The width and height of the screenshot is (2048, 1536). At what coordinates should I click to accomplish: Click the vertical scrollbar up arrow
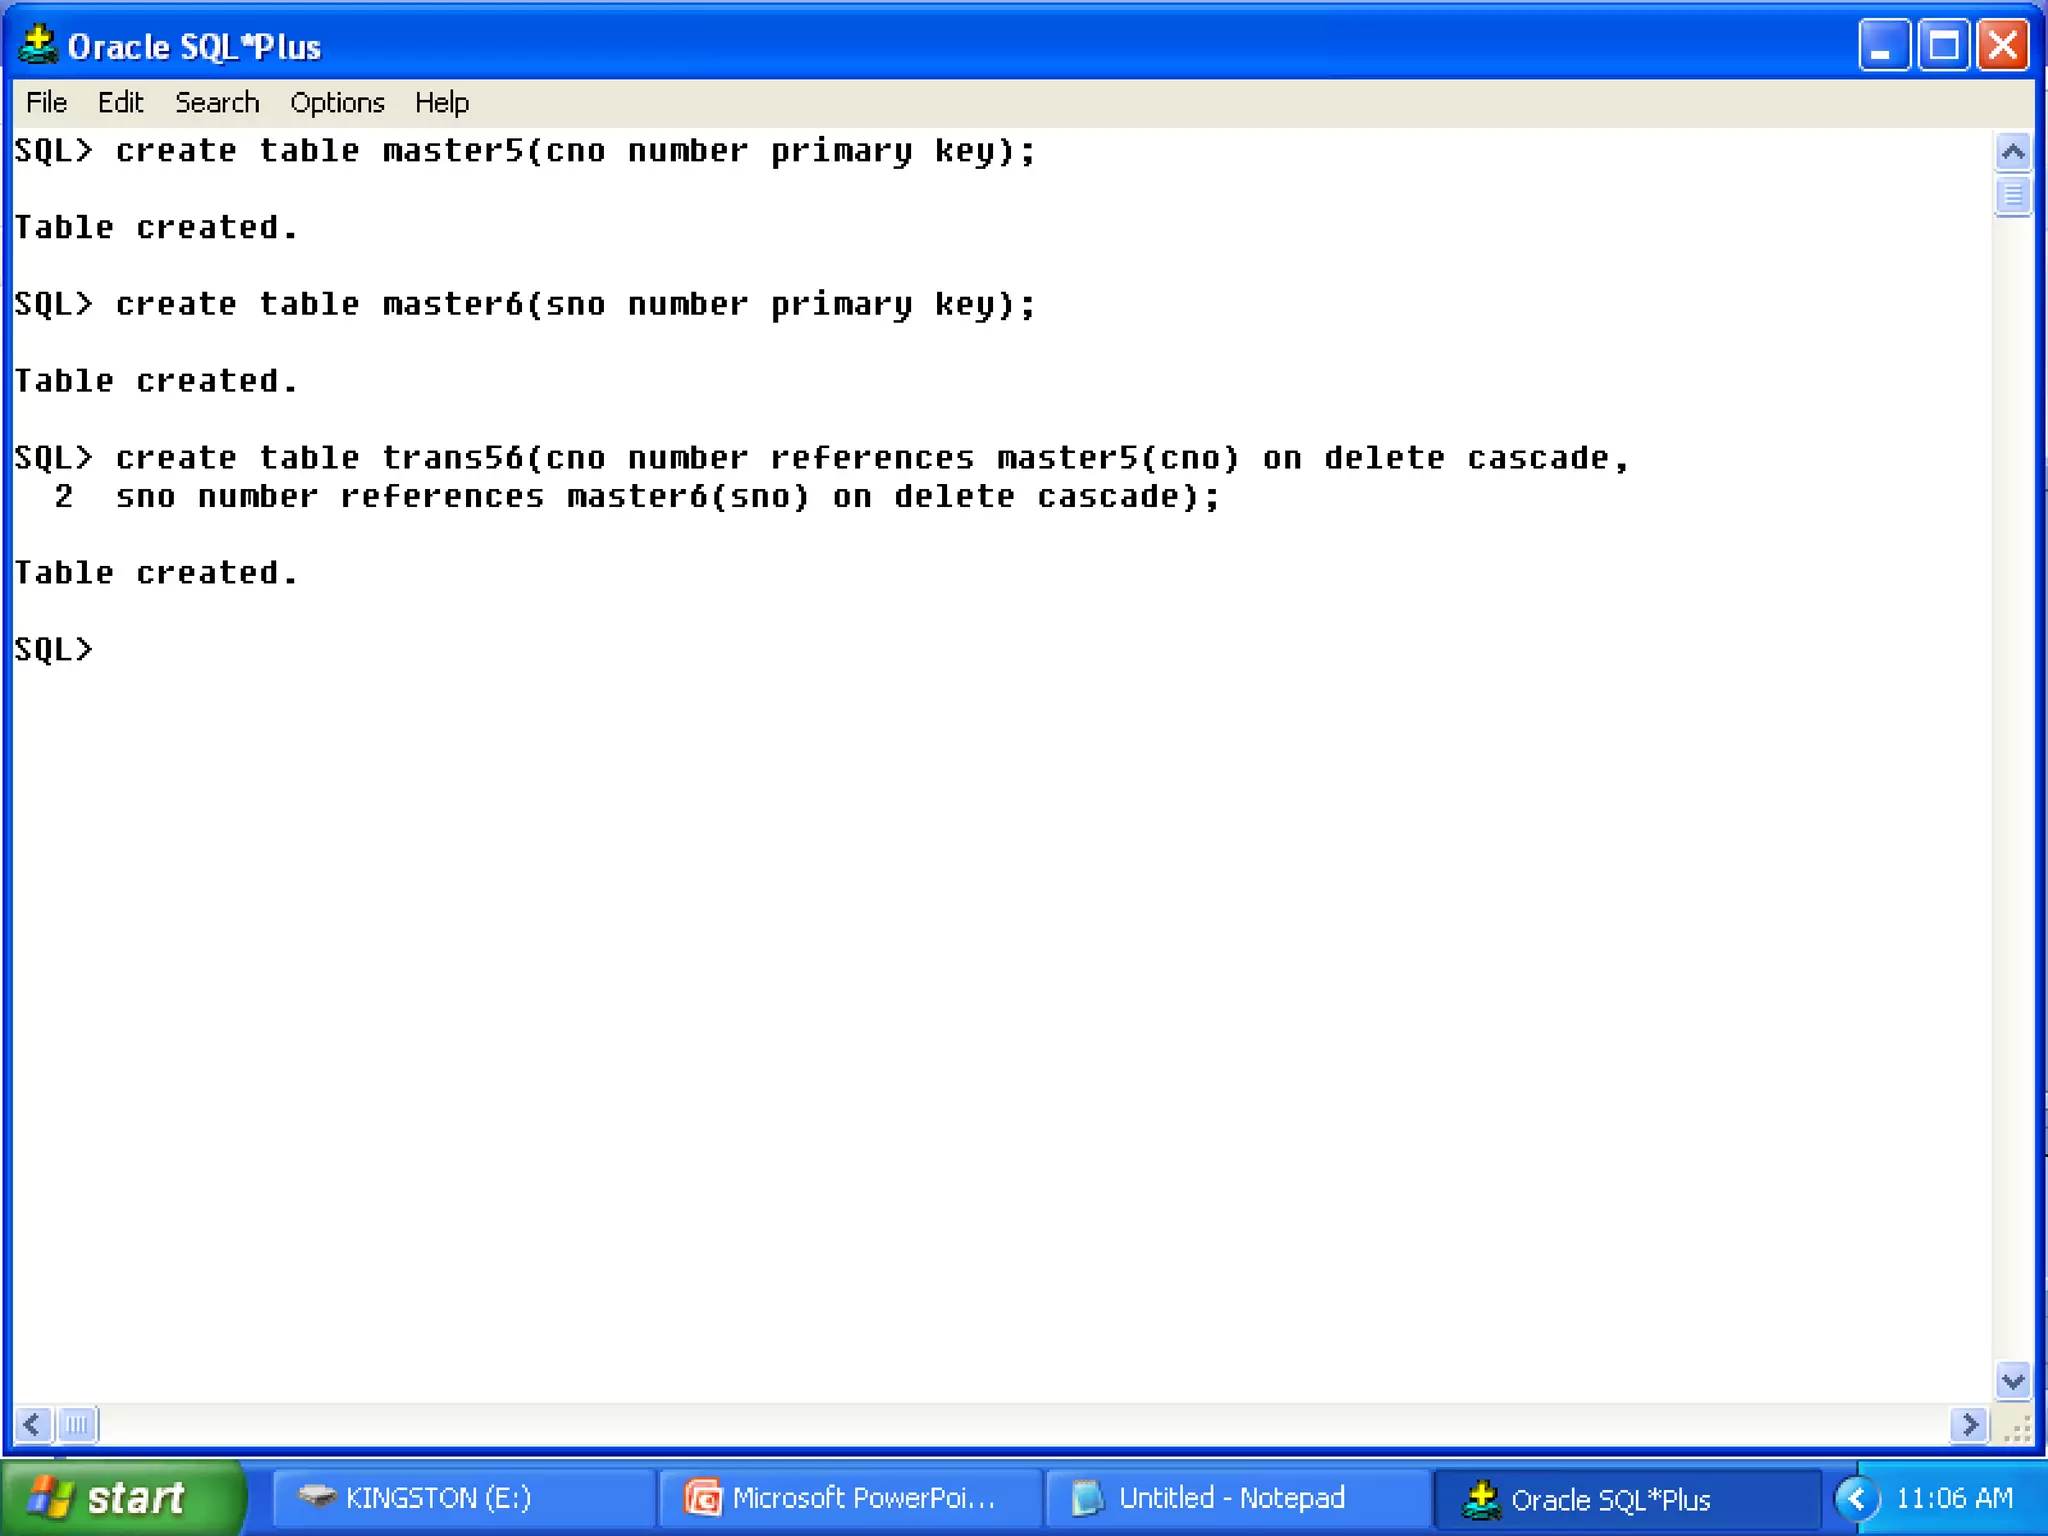tap(2012, 152)
